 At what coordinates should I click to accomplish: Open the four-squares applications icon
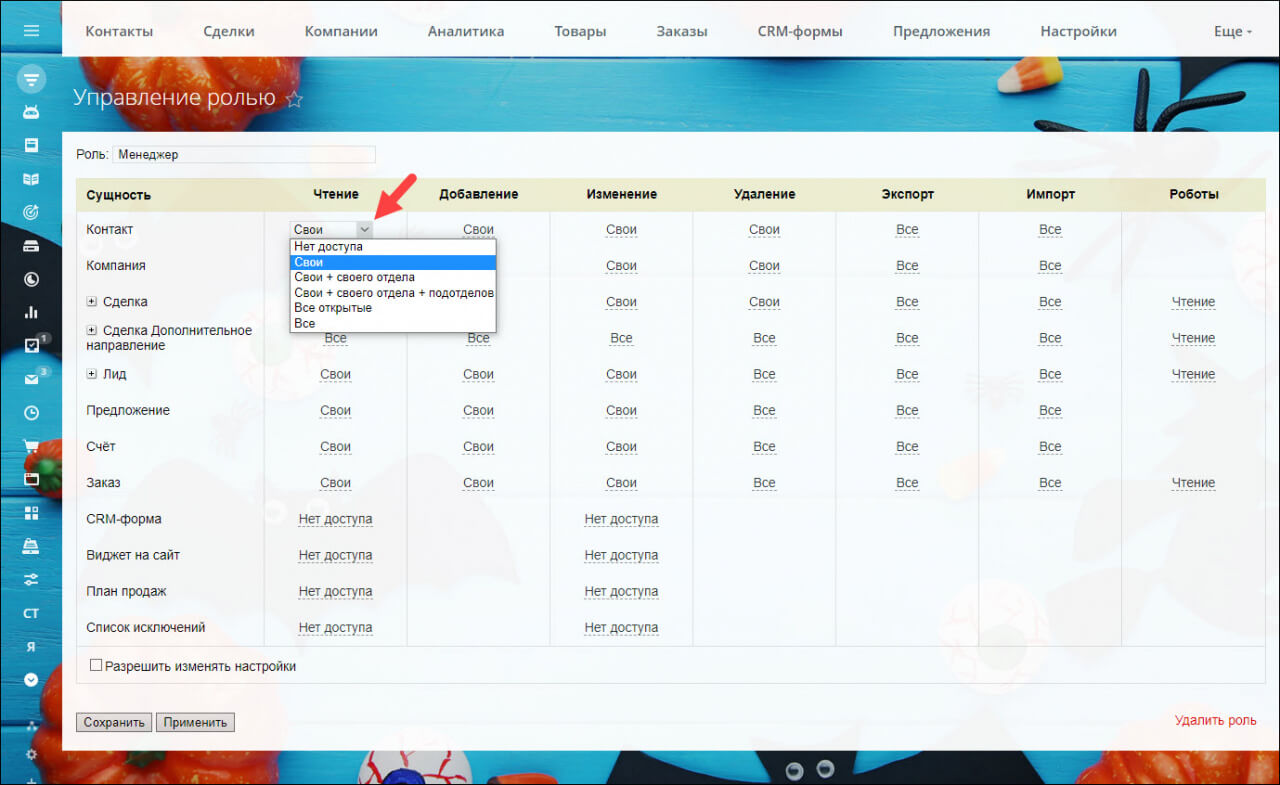pyautogui.click(x=31, y=512)
